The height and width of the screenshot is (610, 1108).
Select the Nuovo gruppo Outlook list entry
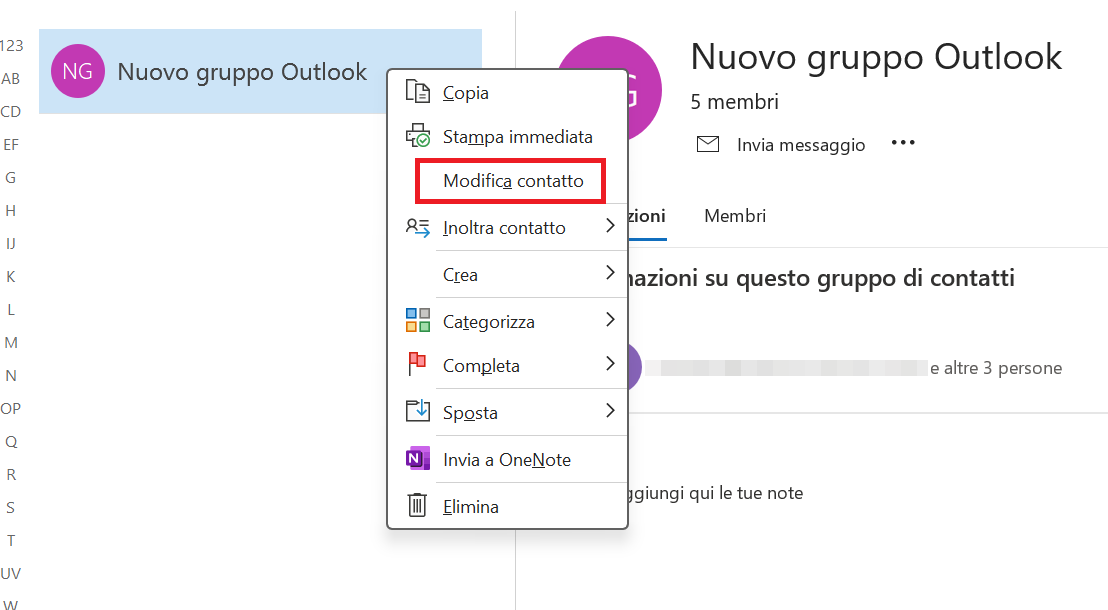[260, 71]
